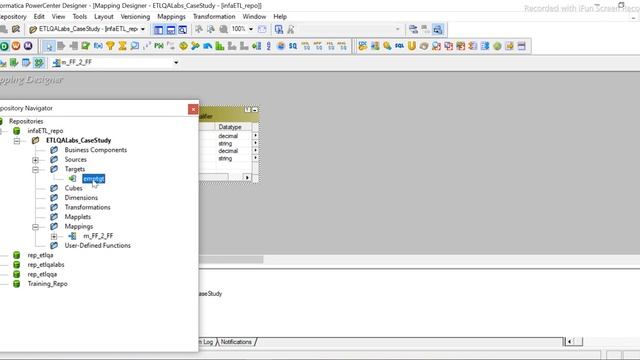Expand the Sources folder node
Screen dimensions: 640x360
[x=36, y=160]
